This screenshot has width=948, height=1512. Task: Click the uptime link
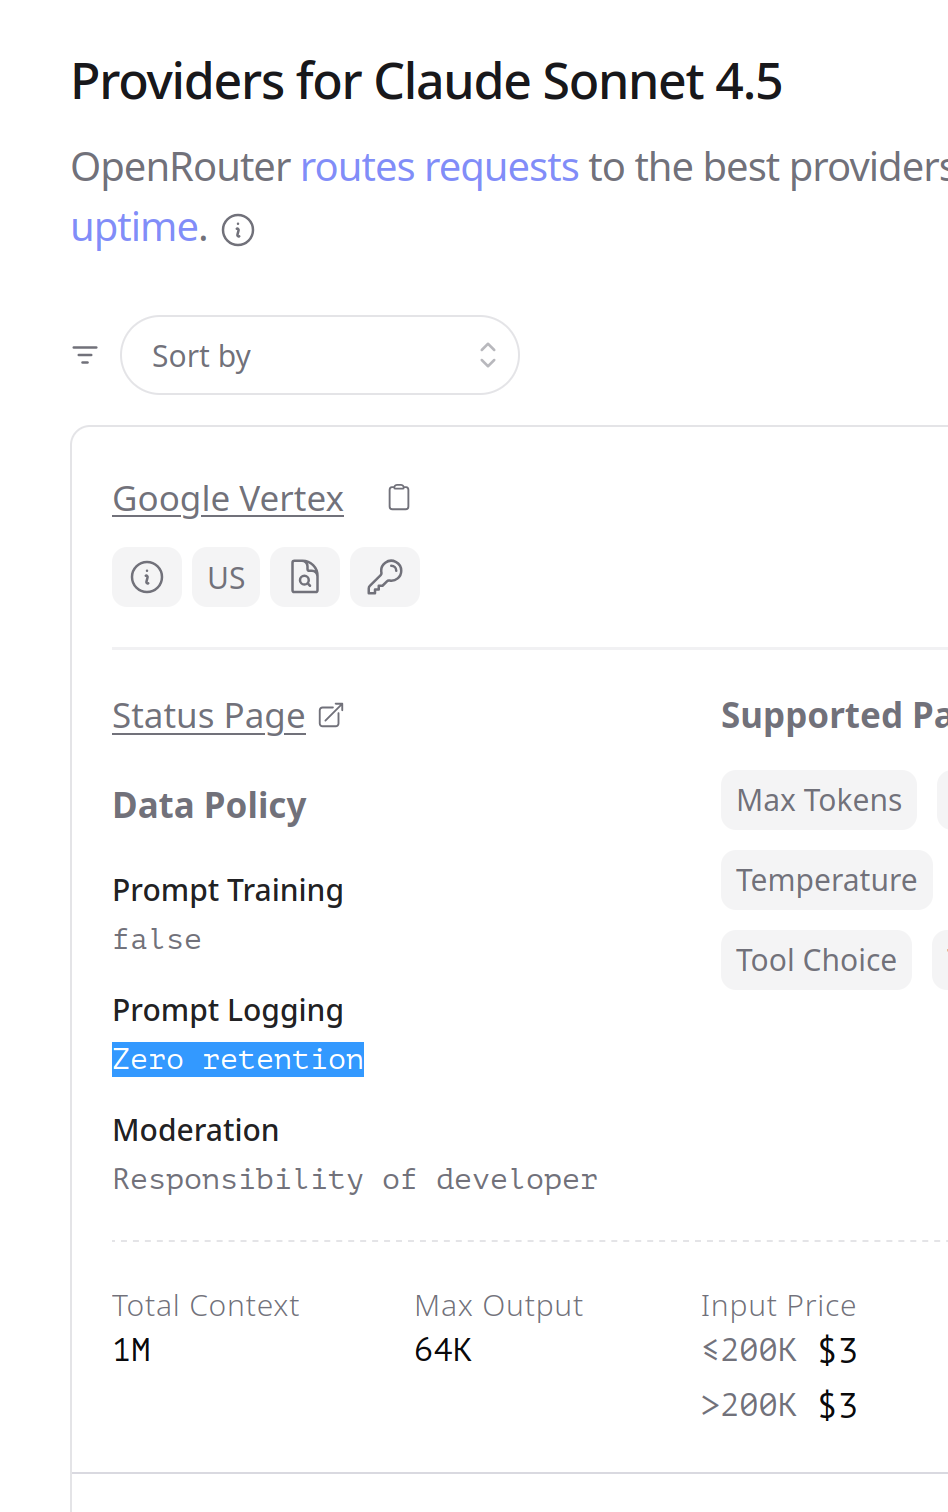pos(134,228)
